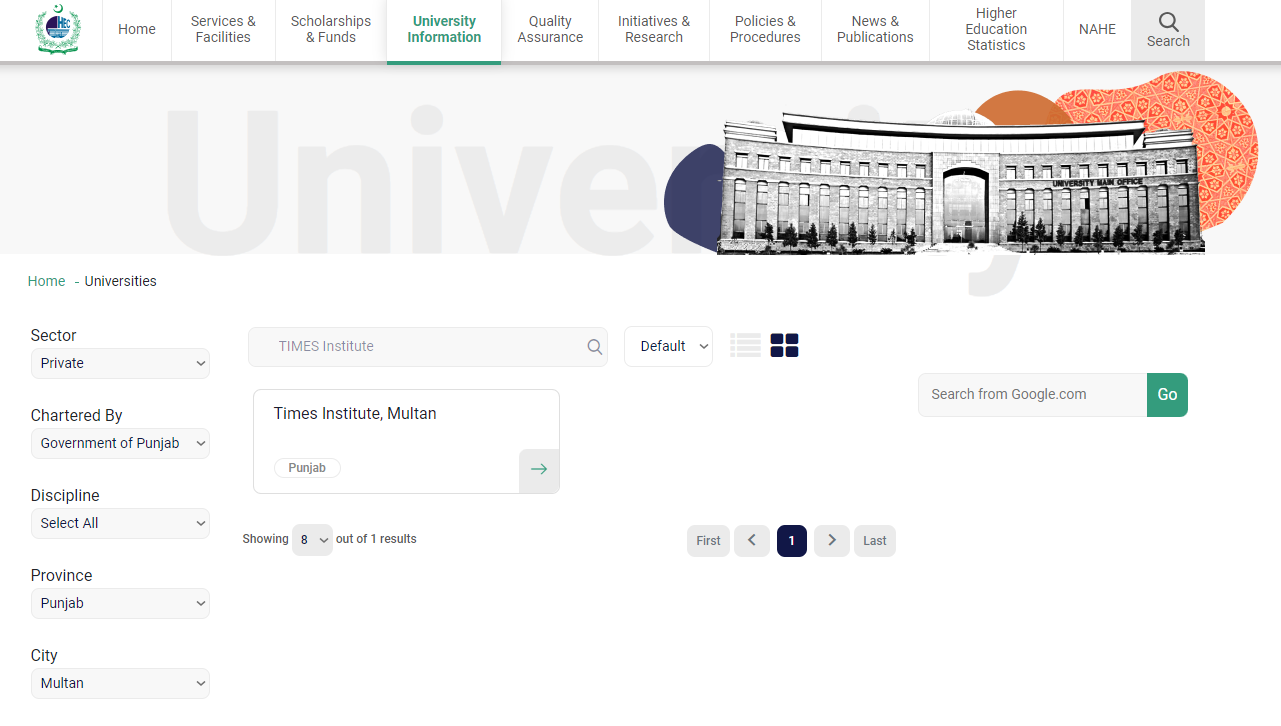Open Policies & Procedures menu
This screenshot has height=726, width=1281.
coord(765,30)
